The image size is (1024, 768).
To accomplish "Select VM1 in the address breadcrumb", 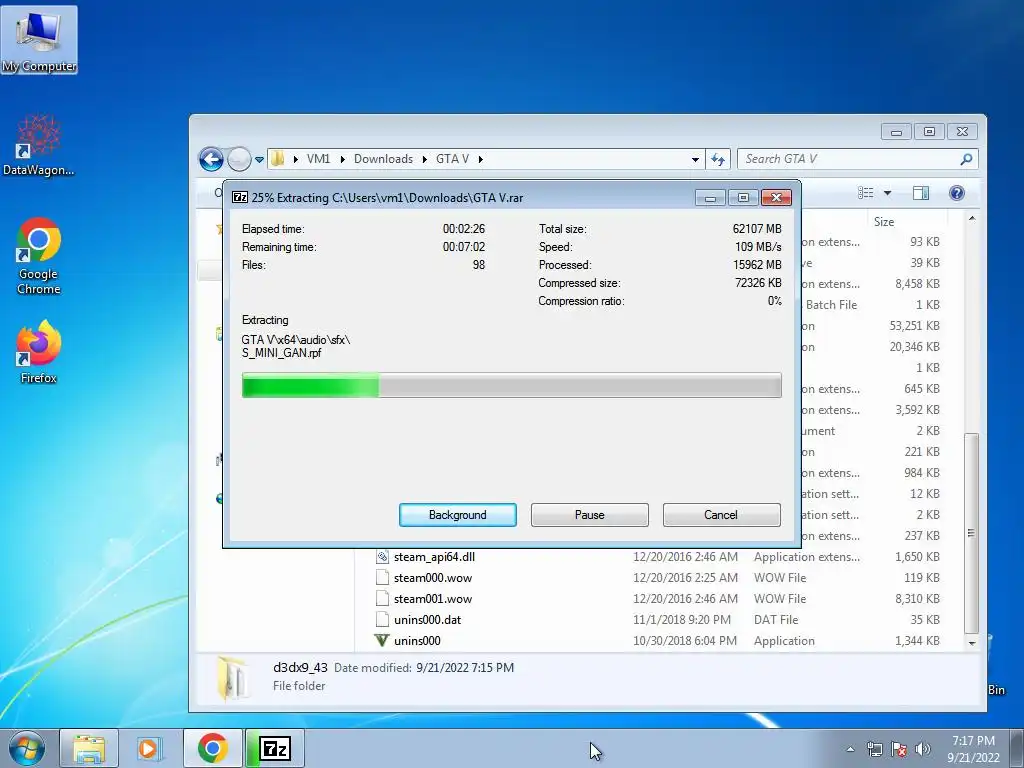I will coord(318,159).
